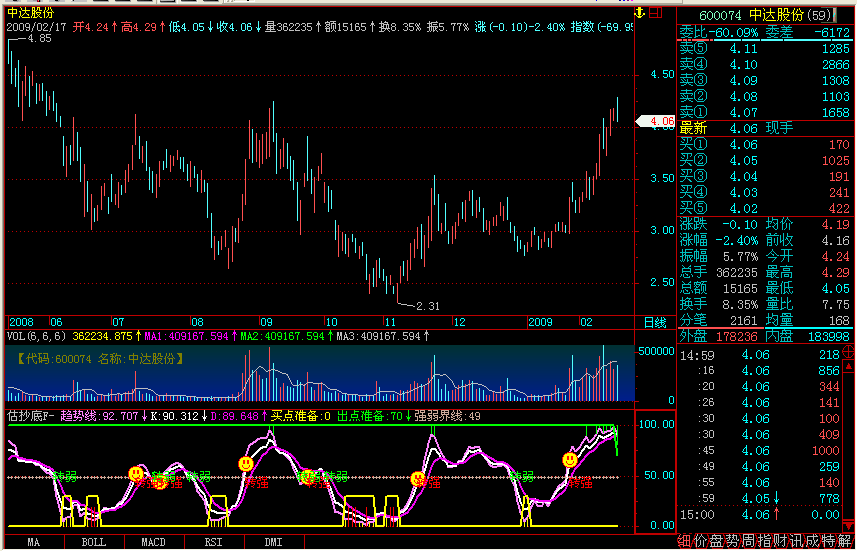Click the smiley buy signal before the 2009/02 rally
This screenshot has height=551, width=857.
click(x=570, y=460)
